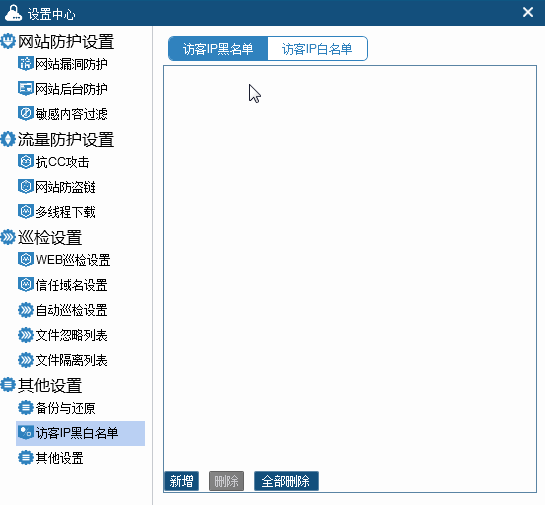The image size is (545, 505).
Task: Open 文件隔离列表 settings
Action: pos(63,360)
